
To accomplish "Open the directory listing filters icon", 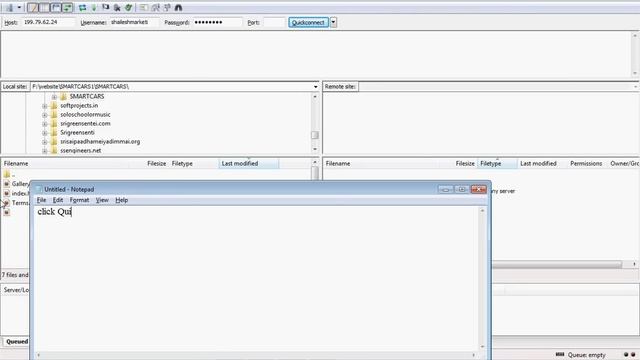I will coord(144,8).
